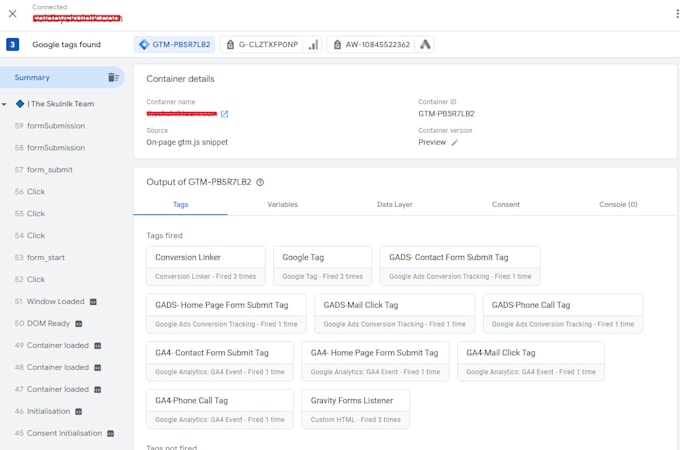Screen dimensions: 680x450
Task: Open container name external link icon
Action: coord(224,114)
